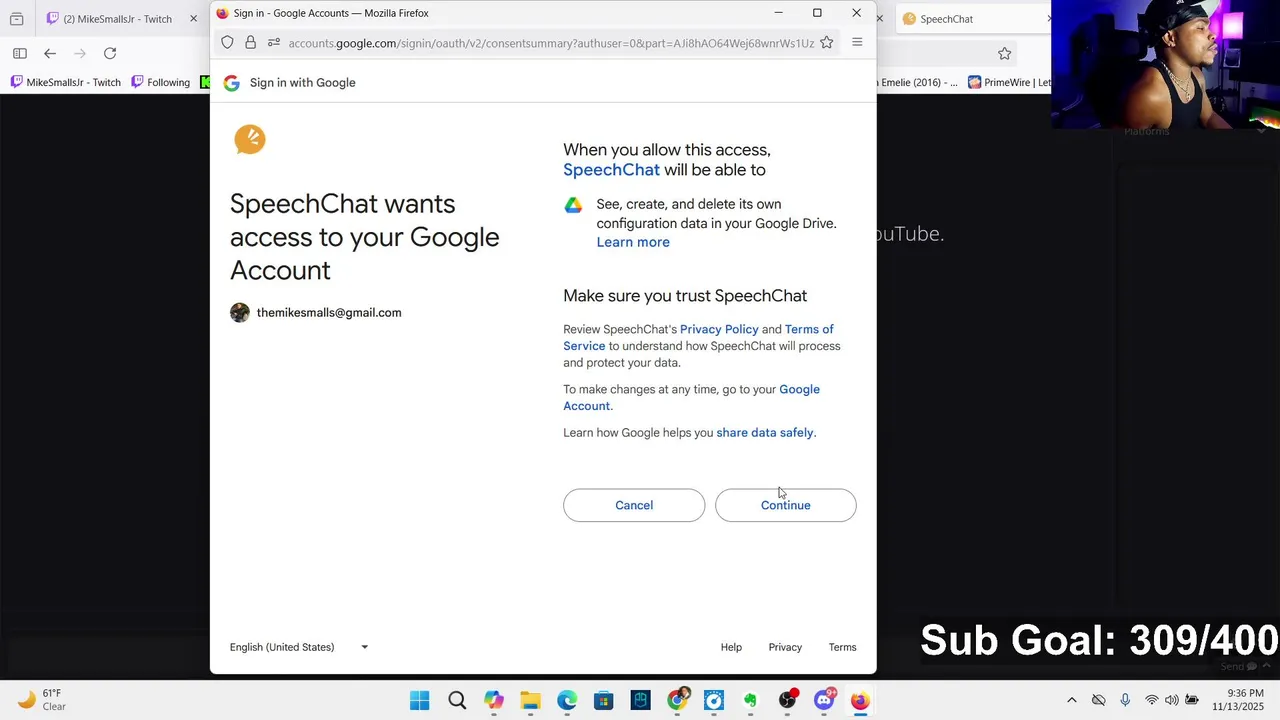Image resolution: width=1280 pixels, height=720 pixels.
Task: Open Windows Search from taskbar
Action: click(x=457, y=701)
